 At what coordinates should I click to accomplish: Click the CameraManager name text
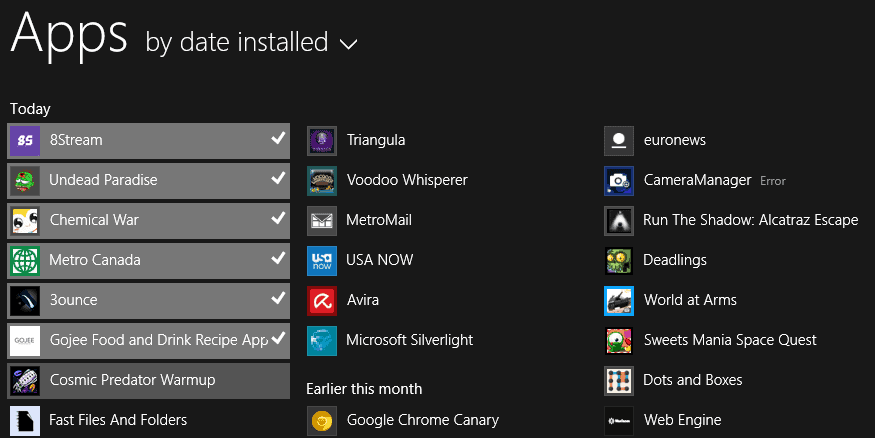(698, 180)
